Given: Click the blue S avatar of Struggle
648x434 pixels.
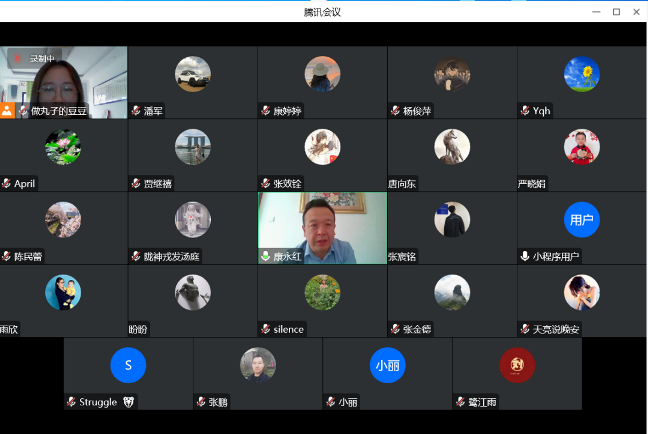Looking at the screenshot, I should [128, 365].
